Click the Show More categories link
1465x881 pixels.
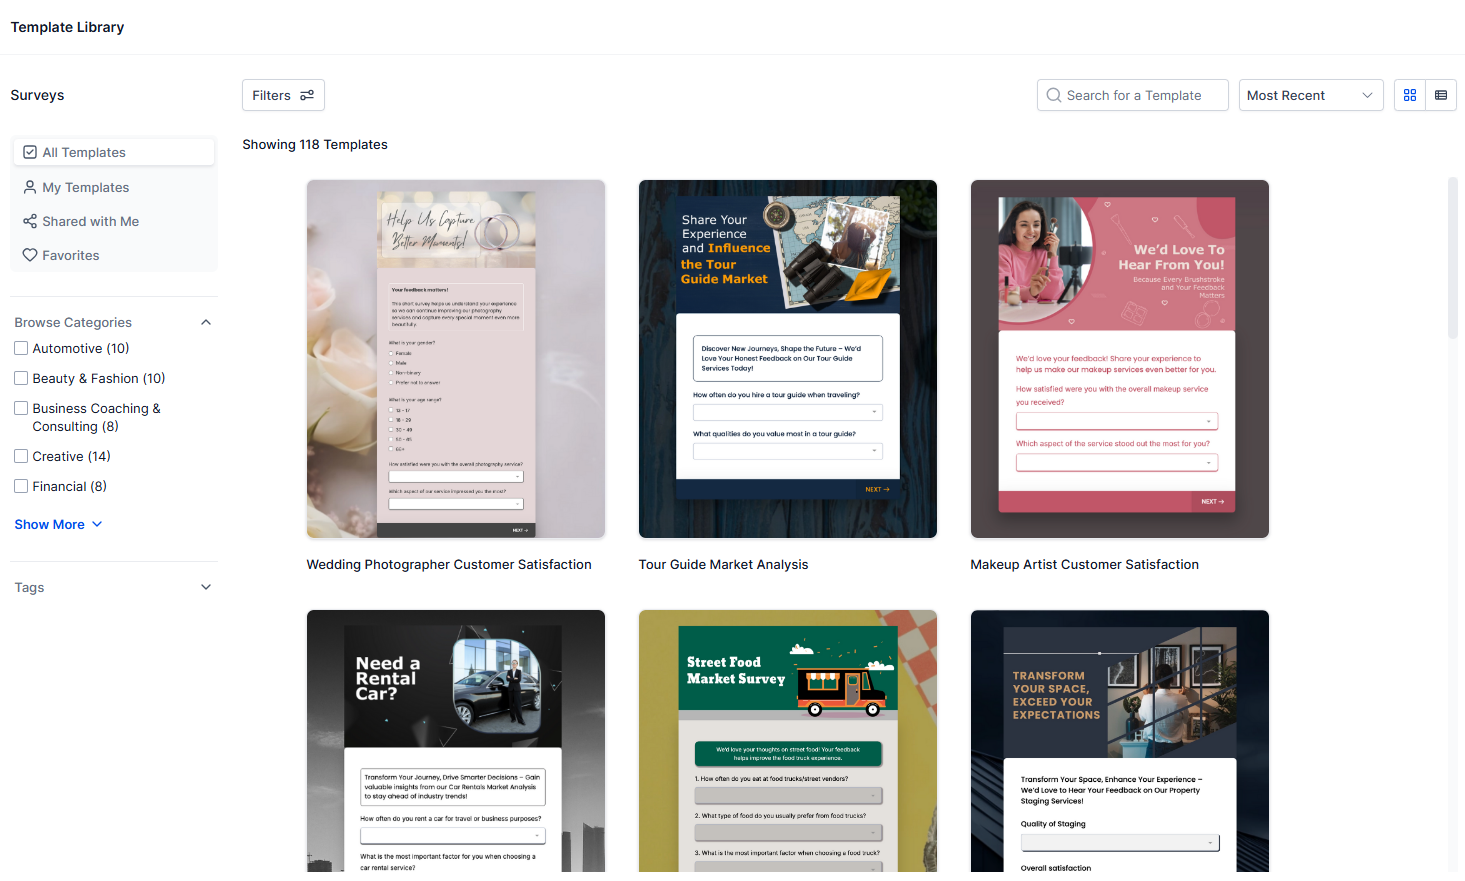pos(48,524)
